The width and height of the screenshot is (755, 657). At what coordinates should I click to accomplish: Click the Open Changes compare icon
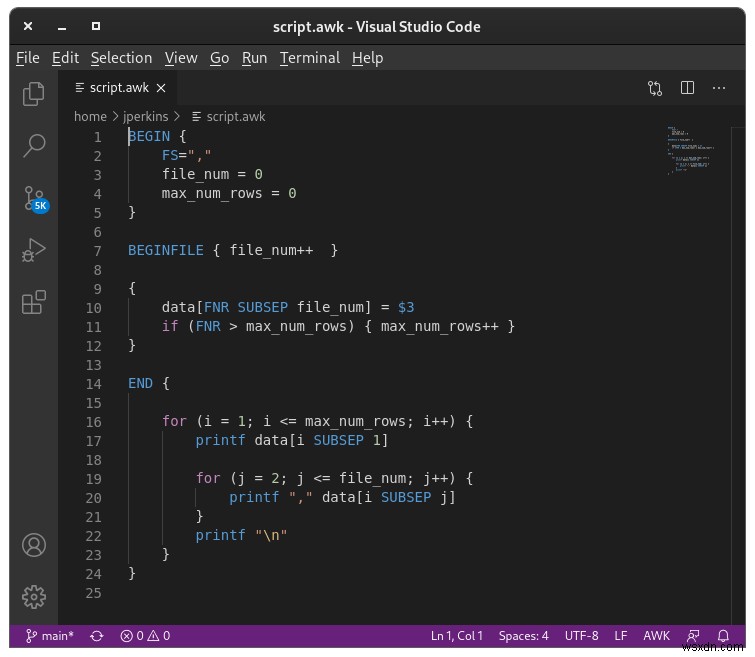(x=654, y=88)
